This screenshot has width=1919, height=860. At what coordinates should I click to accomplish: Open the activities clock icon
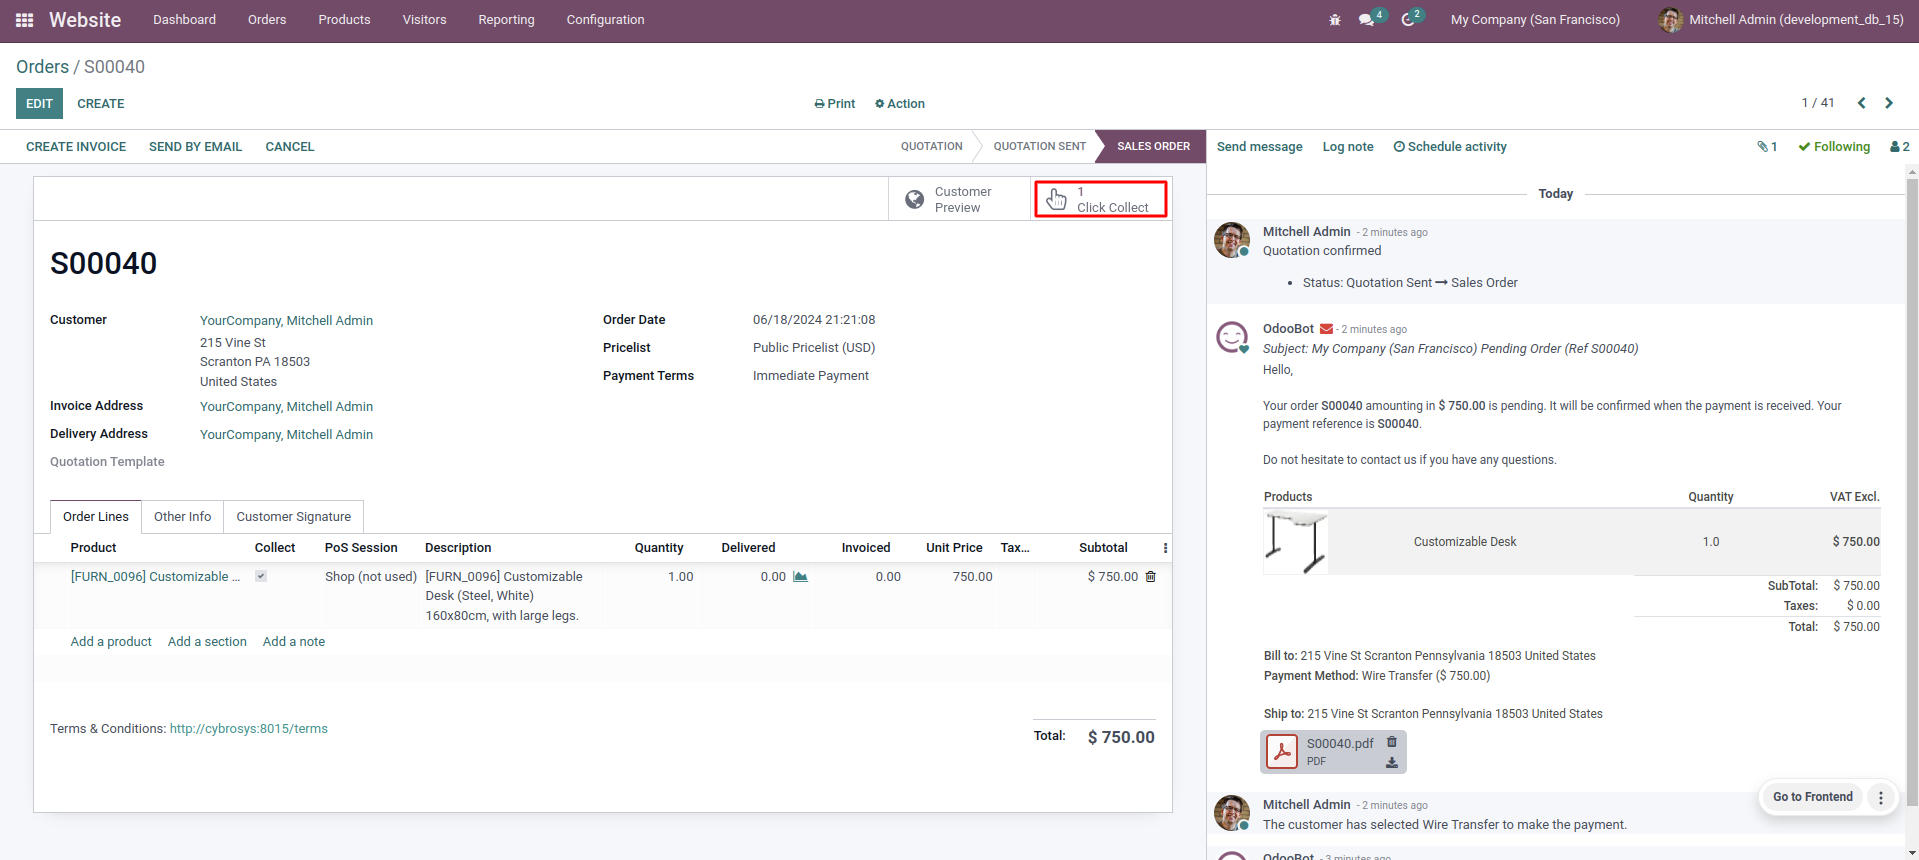(1408, 20)
